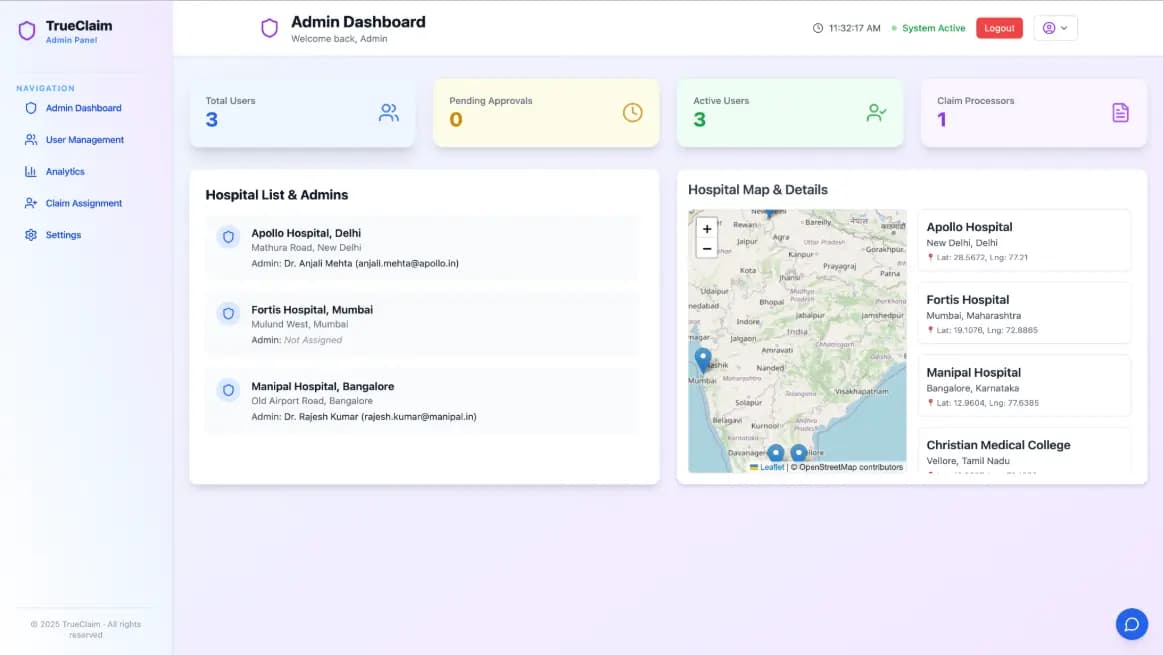Open Settings via the gear icon
1163x655 pixels.
coord(30,234)
